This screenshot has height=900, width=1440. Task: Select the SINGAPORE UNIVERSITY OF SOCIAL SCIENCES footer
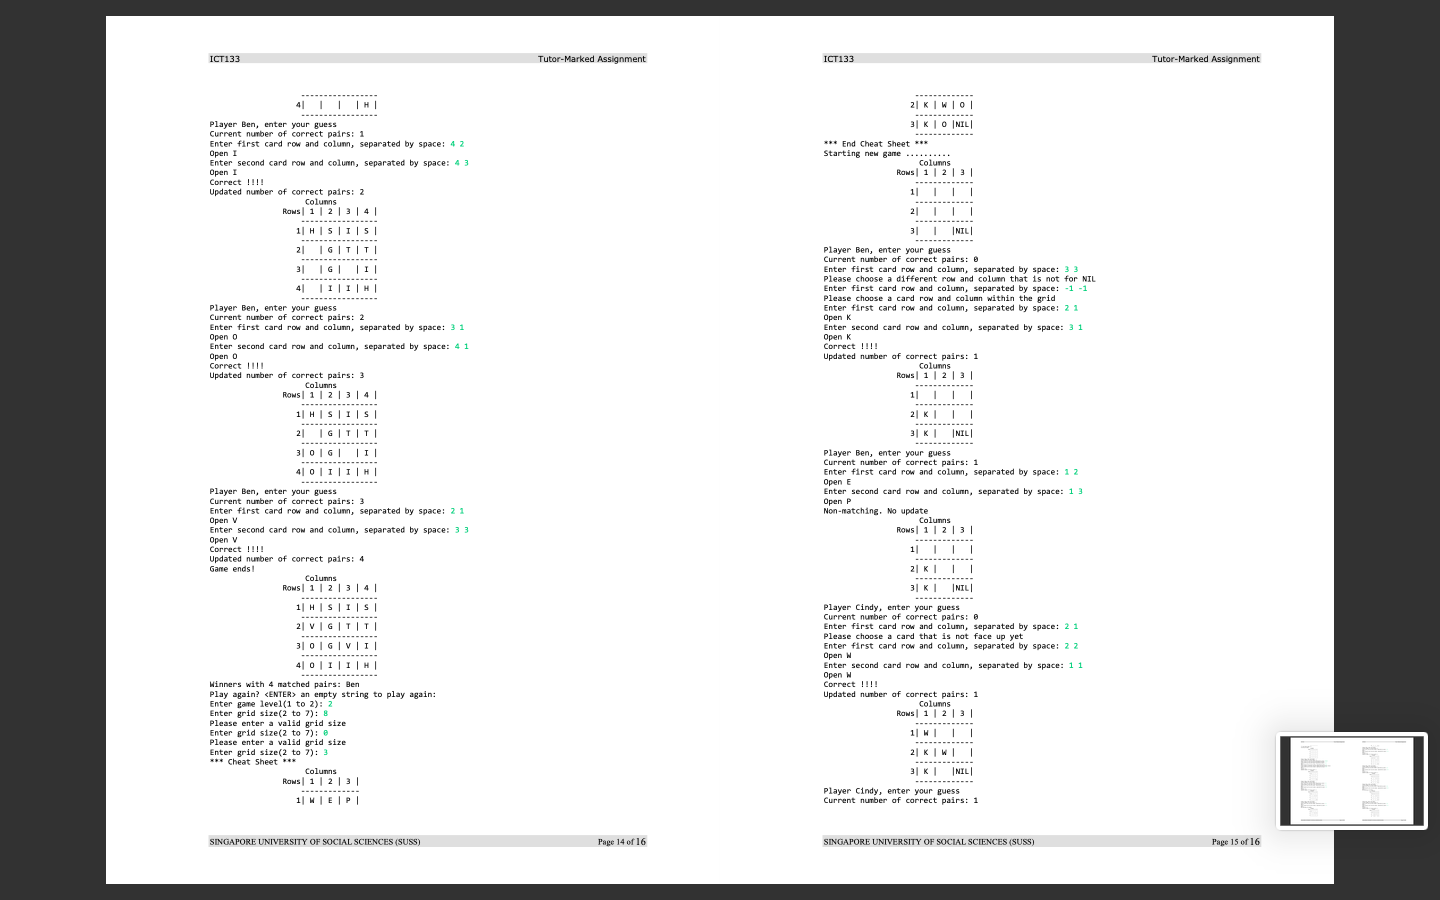314,841
